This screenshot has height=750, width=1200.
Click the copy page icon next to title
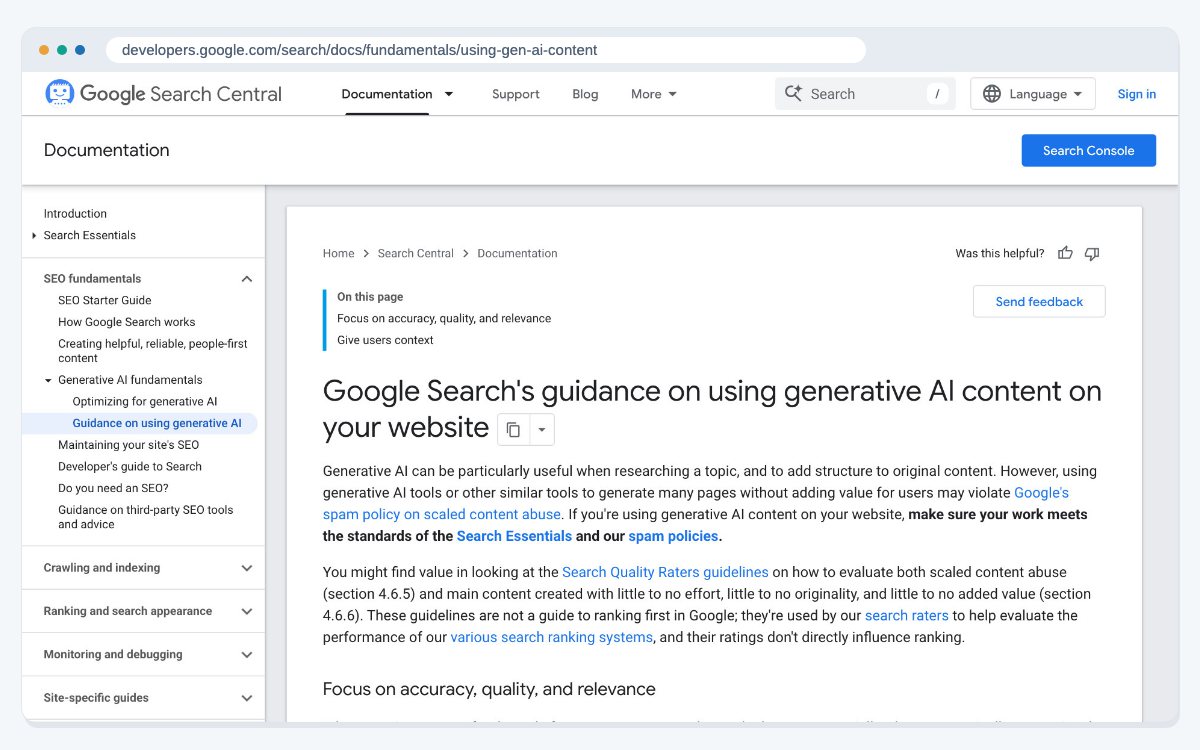[x=513, y=430]
